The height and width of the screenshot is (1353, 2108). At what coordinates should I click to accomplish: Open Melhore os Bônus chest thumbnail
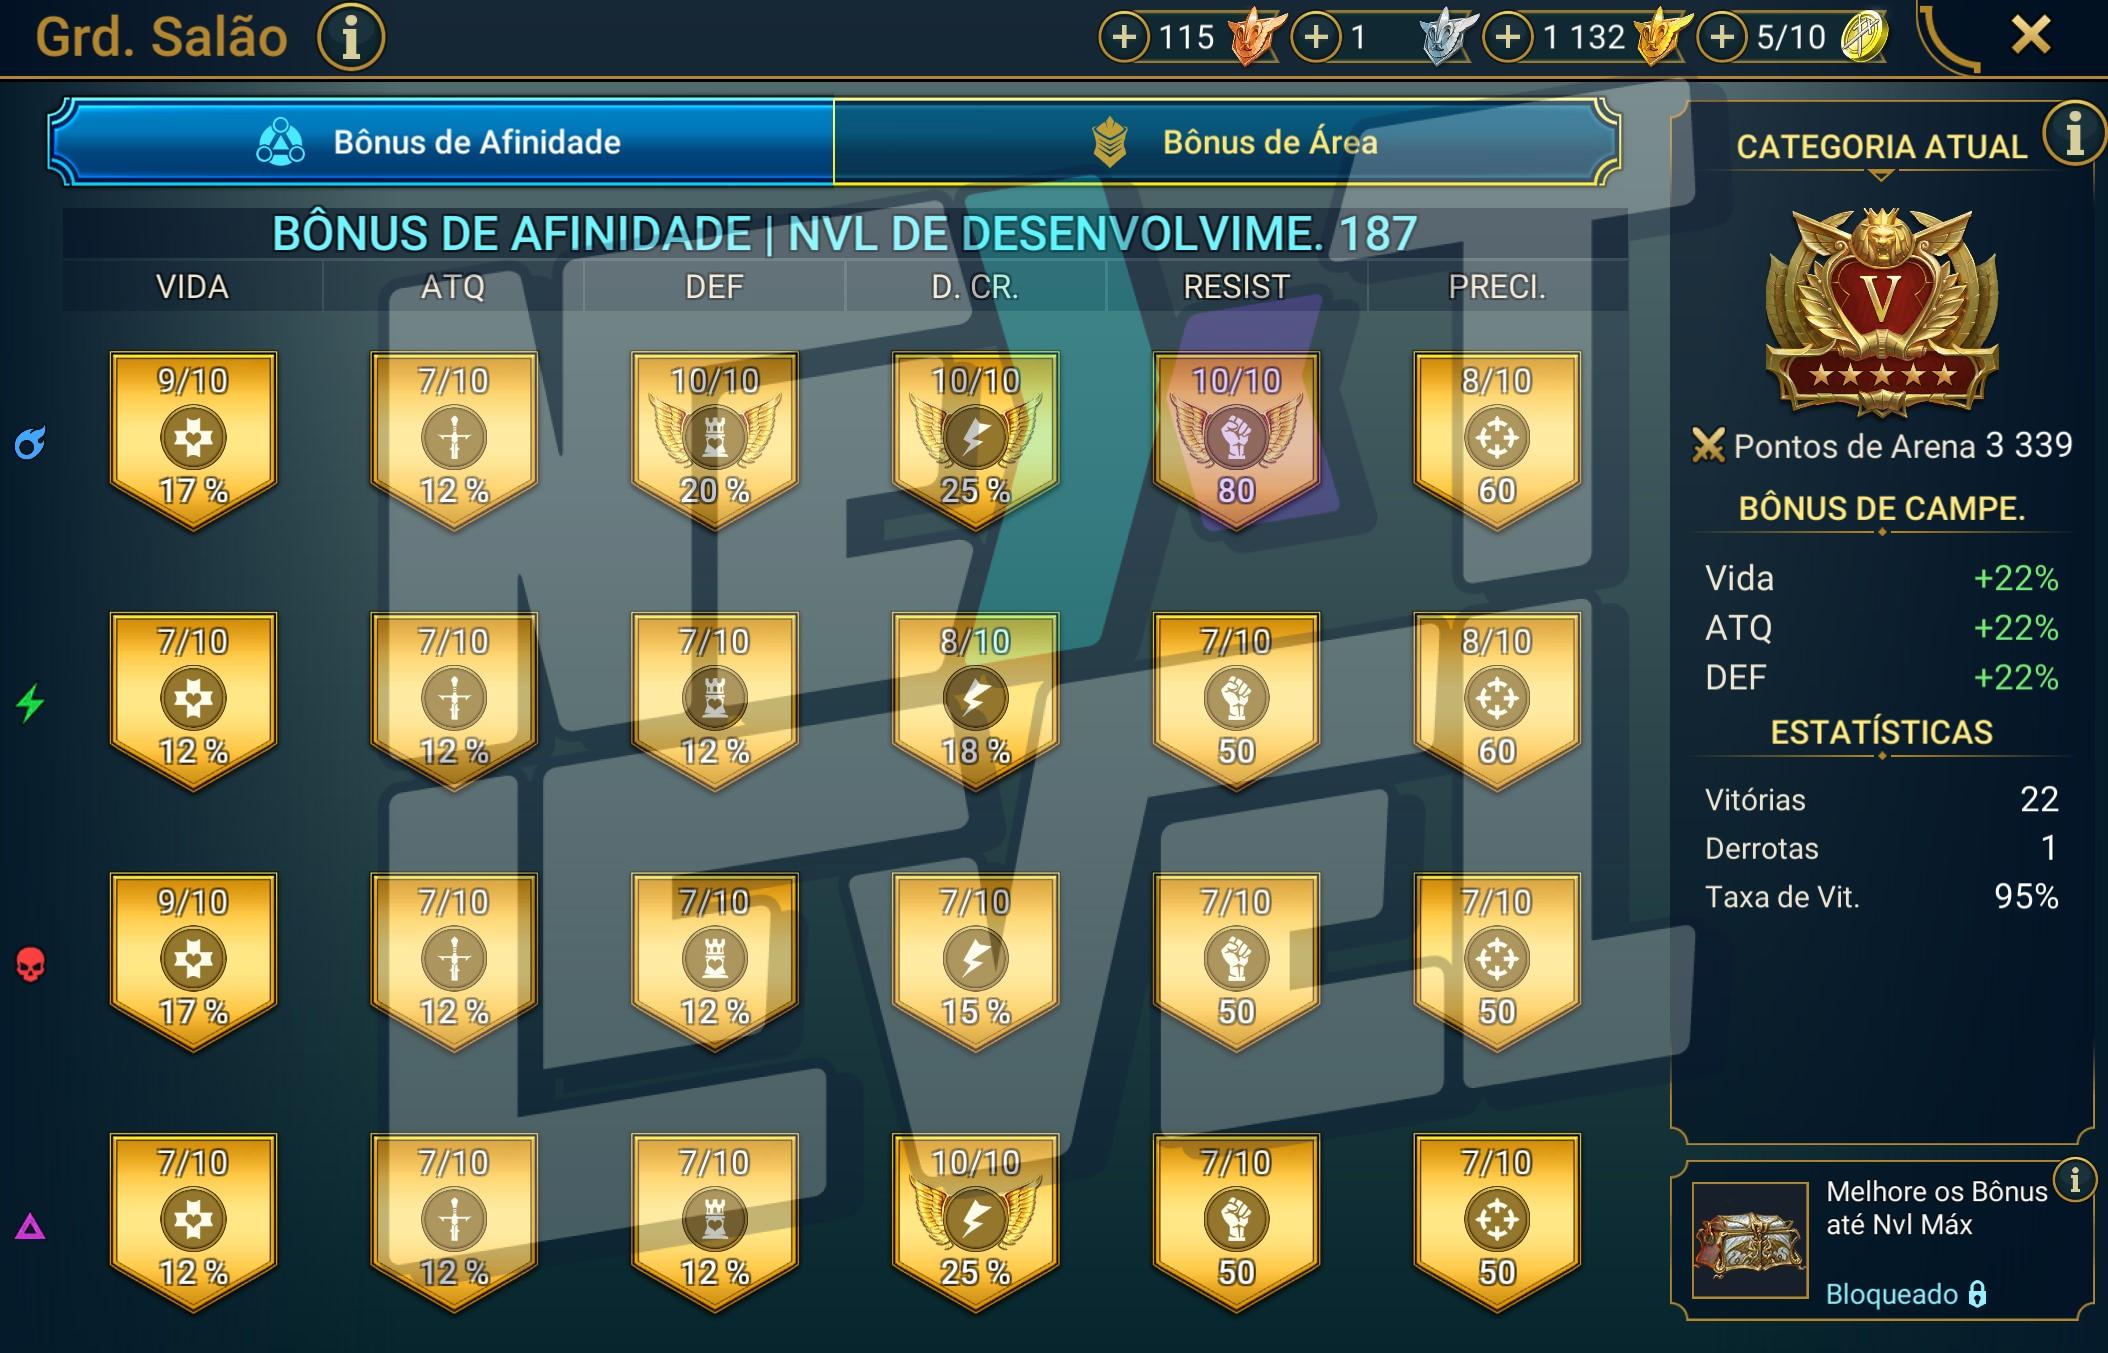click(x=1750, y=1240)
